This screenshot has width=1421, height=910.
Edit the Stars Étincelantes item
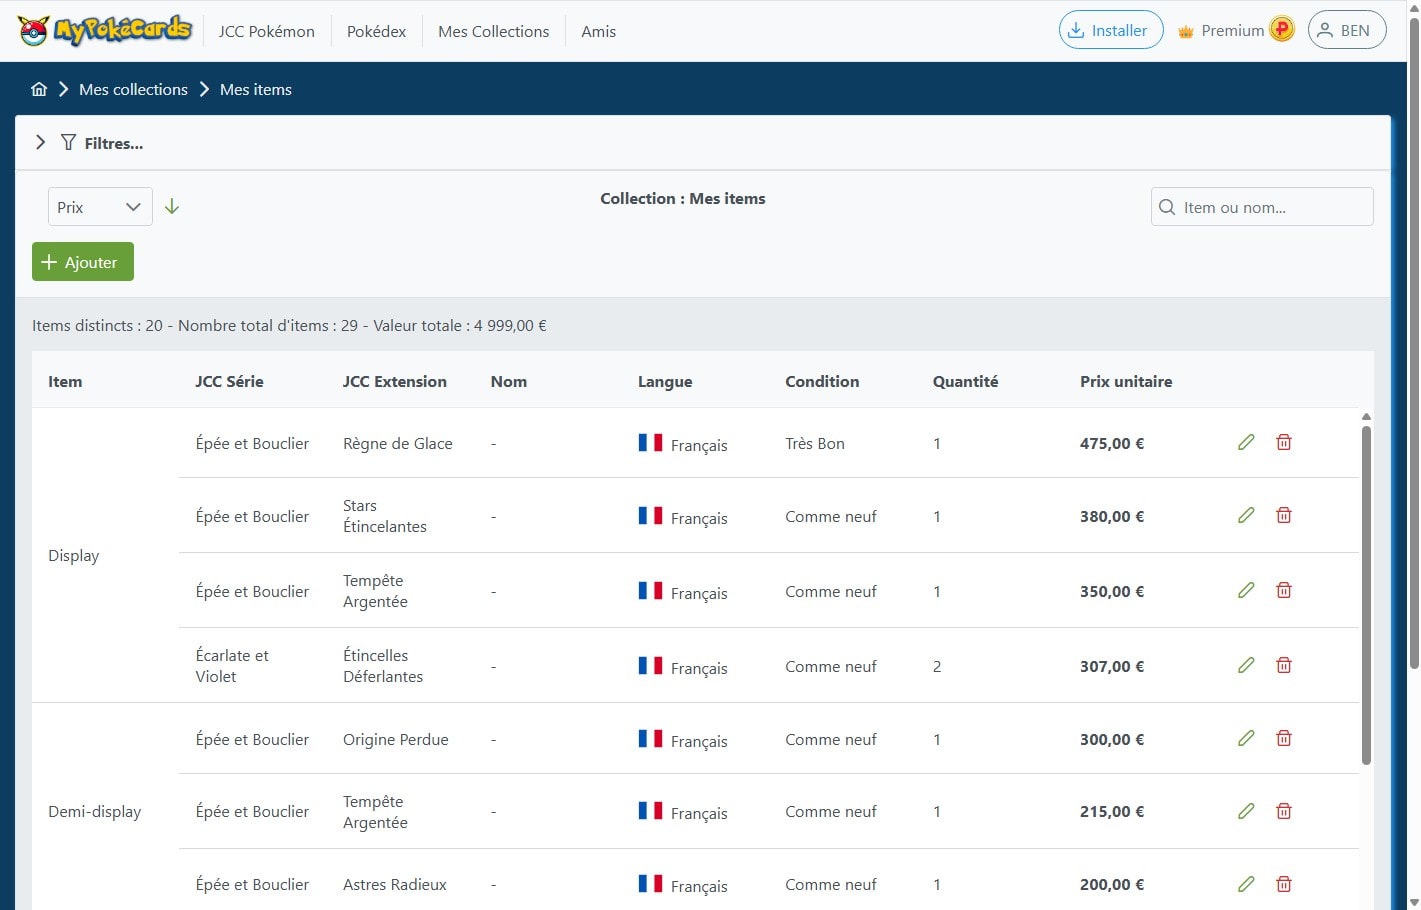(x=1246, y=515)
